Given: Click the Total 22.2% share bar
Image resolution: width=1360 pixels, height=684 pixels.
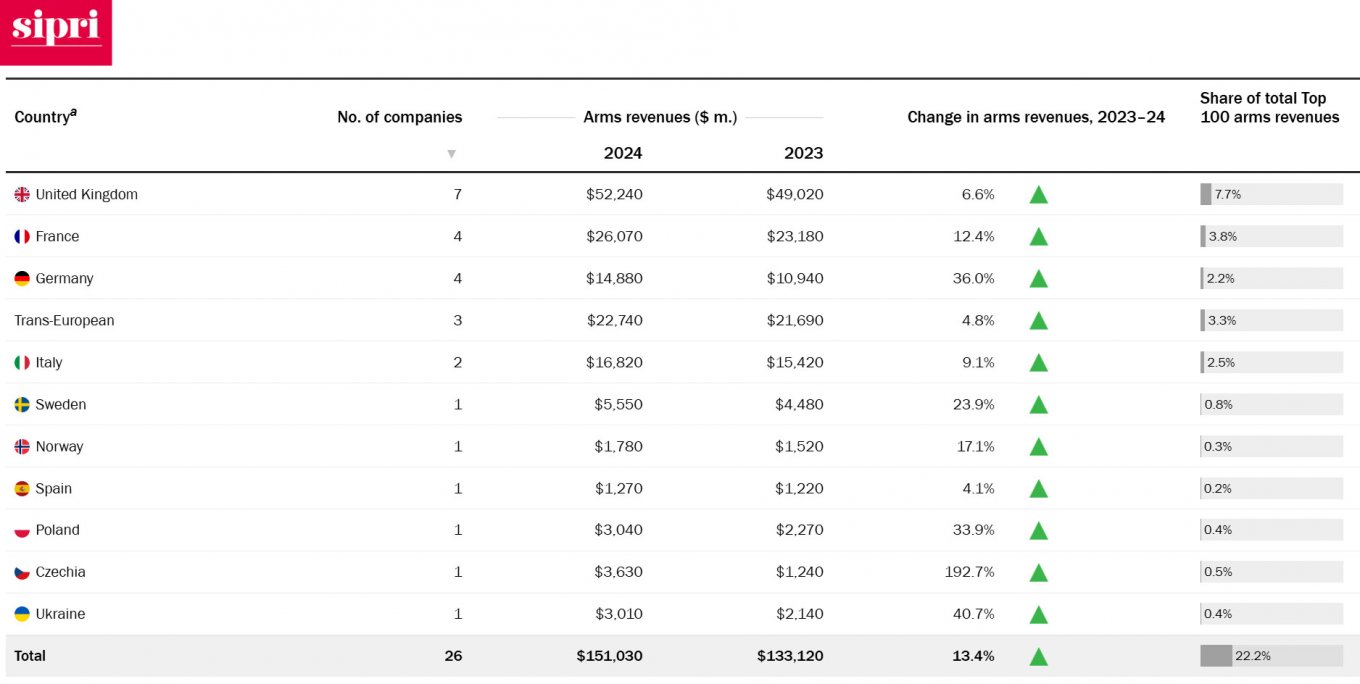Looking at the screenshot, I should tap(1271, 656).
